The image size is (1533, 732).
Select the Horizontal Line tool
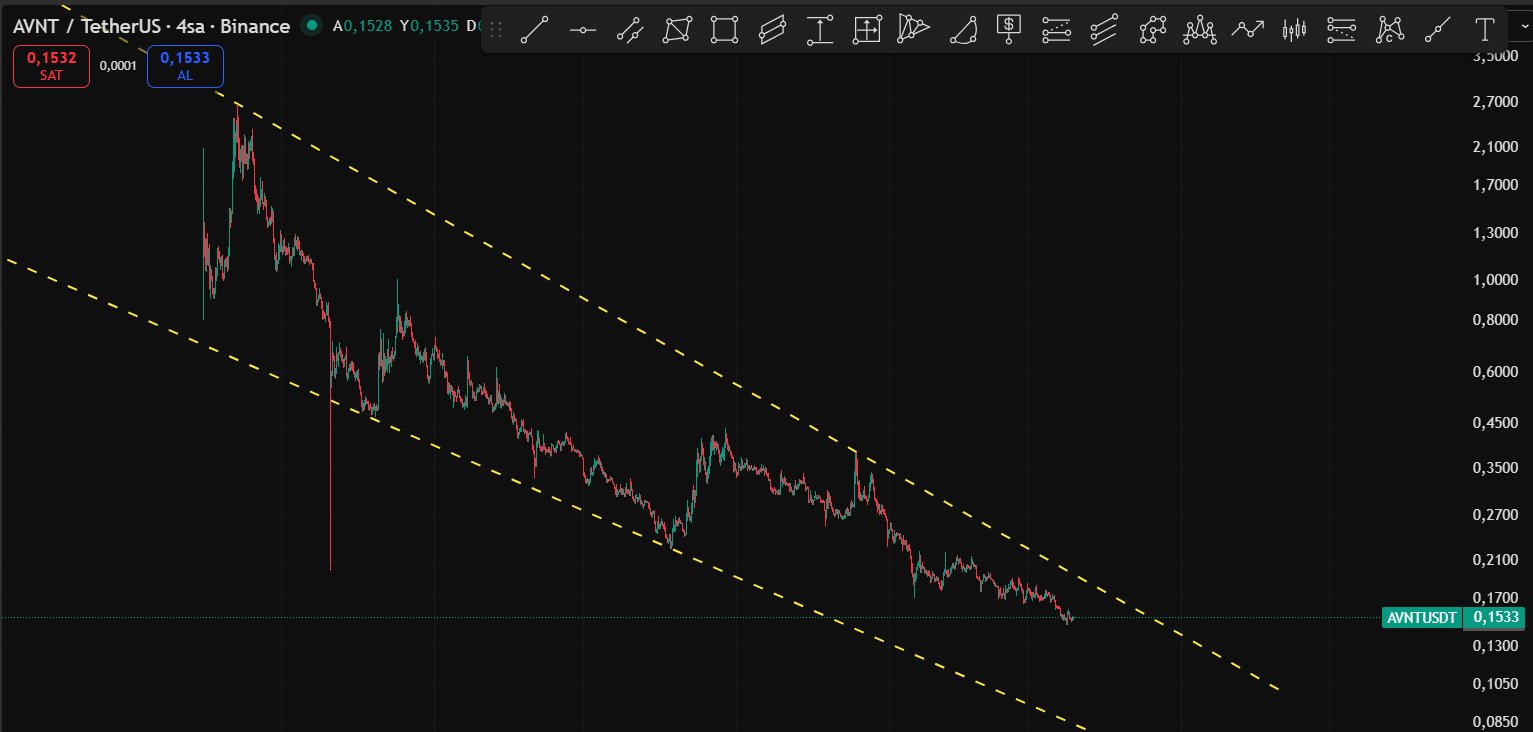(x=583, y=30)
